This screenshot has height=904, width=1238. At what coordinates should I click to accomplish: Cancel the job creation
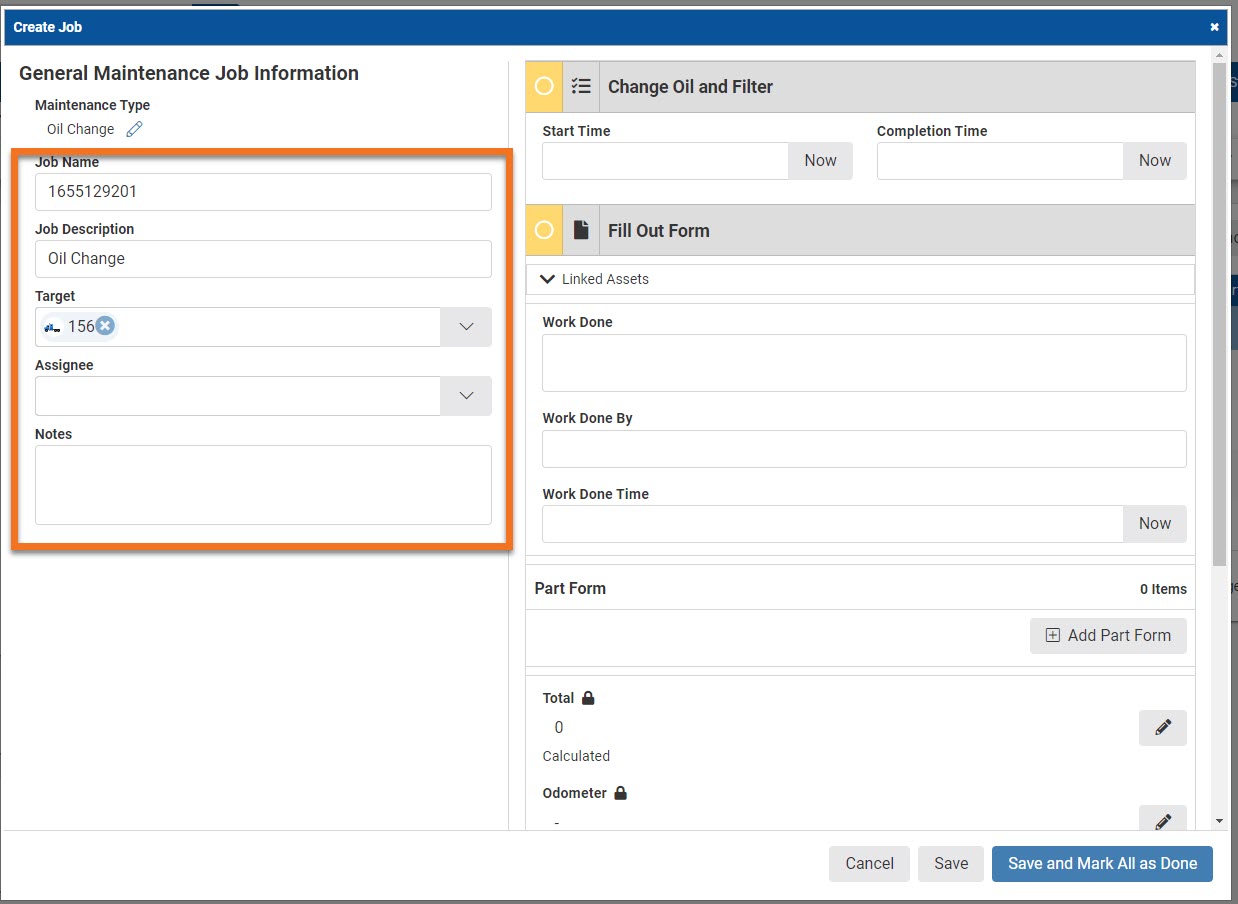tap(869, 864)
